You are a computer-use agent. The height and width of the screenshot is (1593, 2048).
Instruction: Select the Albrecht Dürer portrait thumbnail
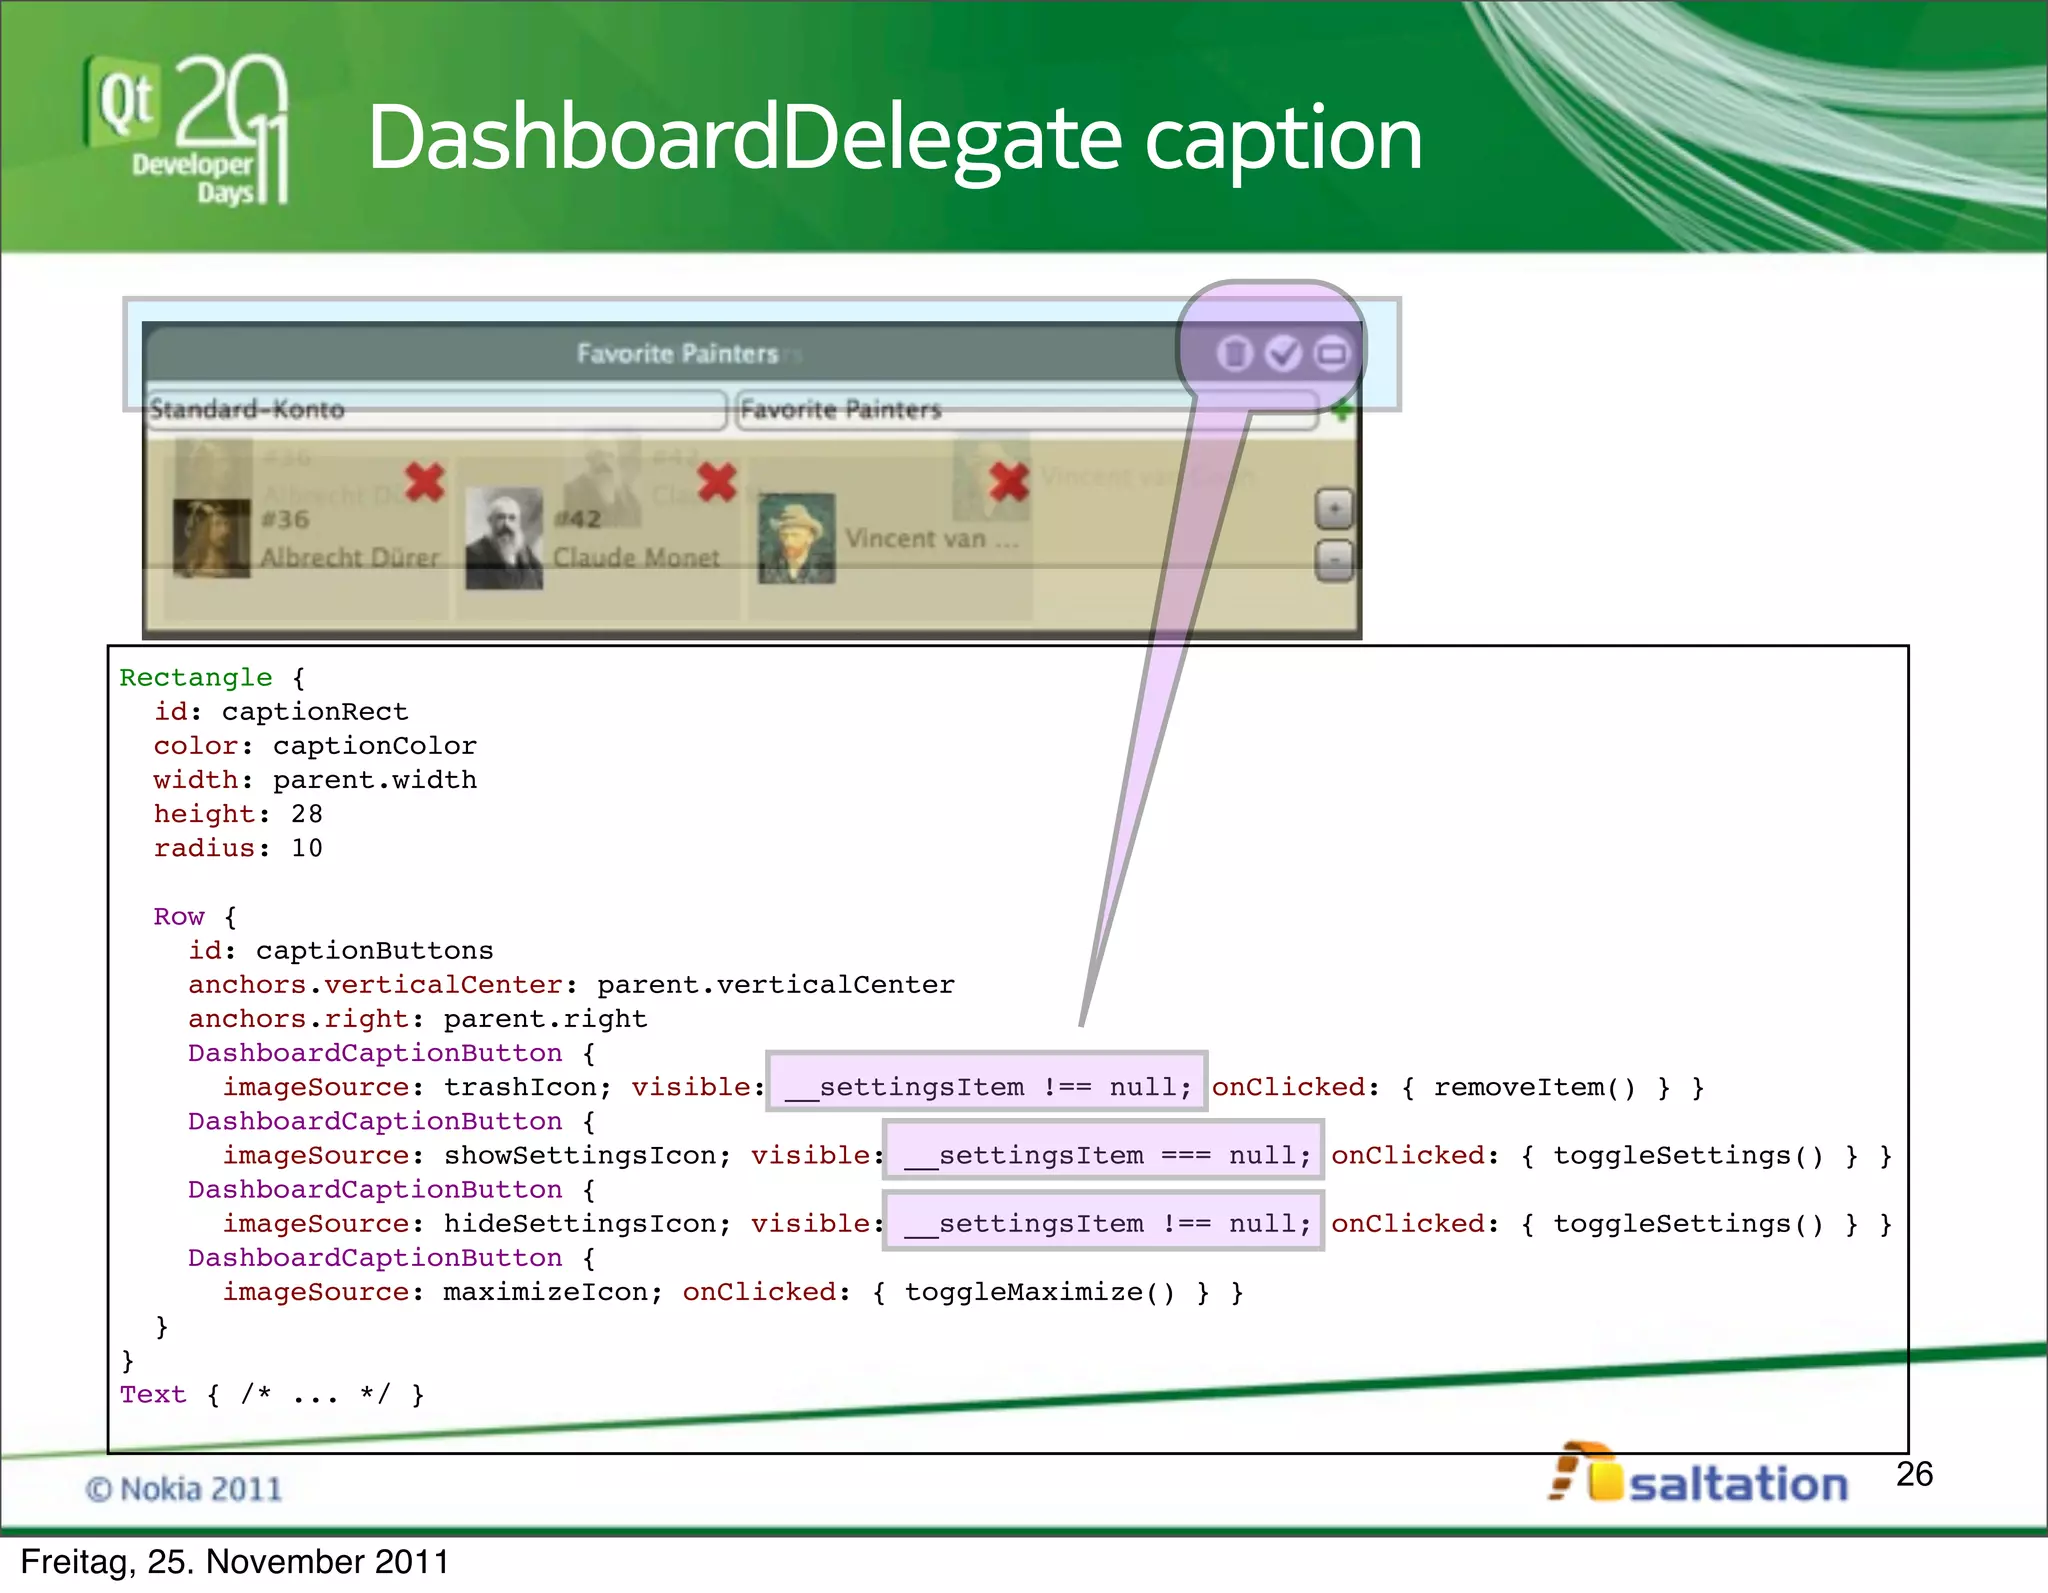[211, 538]
